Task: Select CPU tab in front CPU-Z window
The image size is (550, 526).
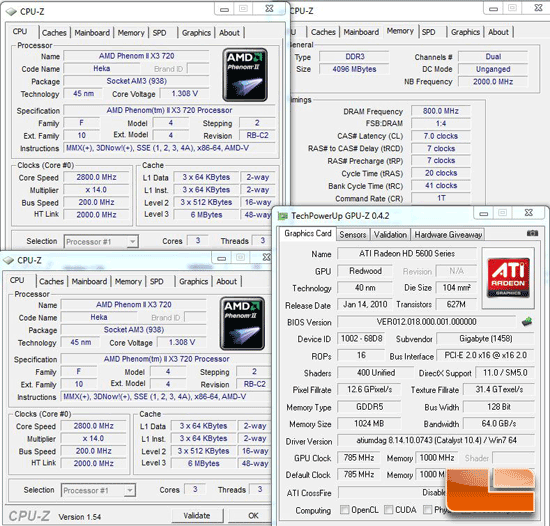Action: point(17,280)
